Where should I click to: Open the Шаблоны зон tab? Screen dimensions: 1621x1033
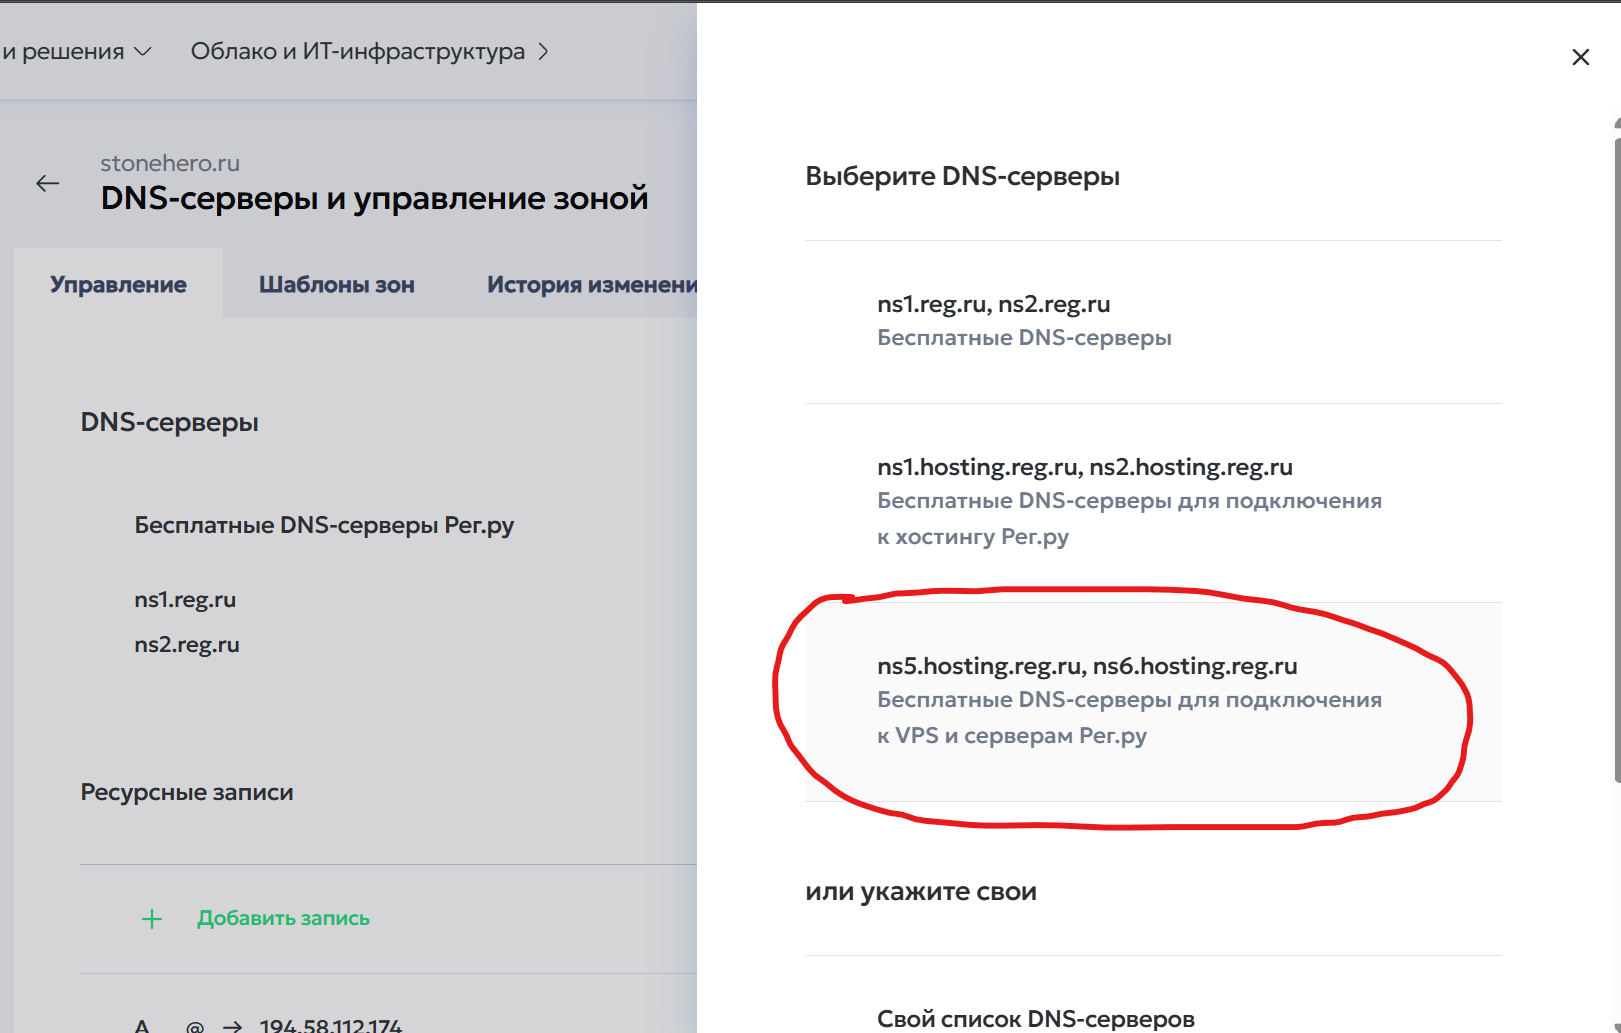[337, 284]
